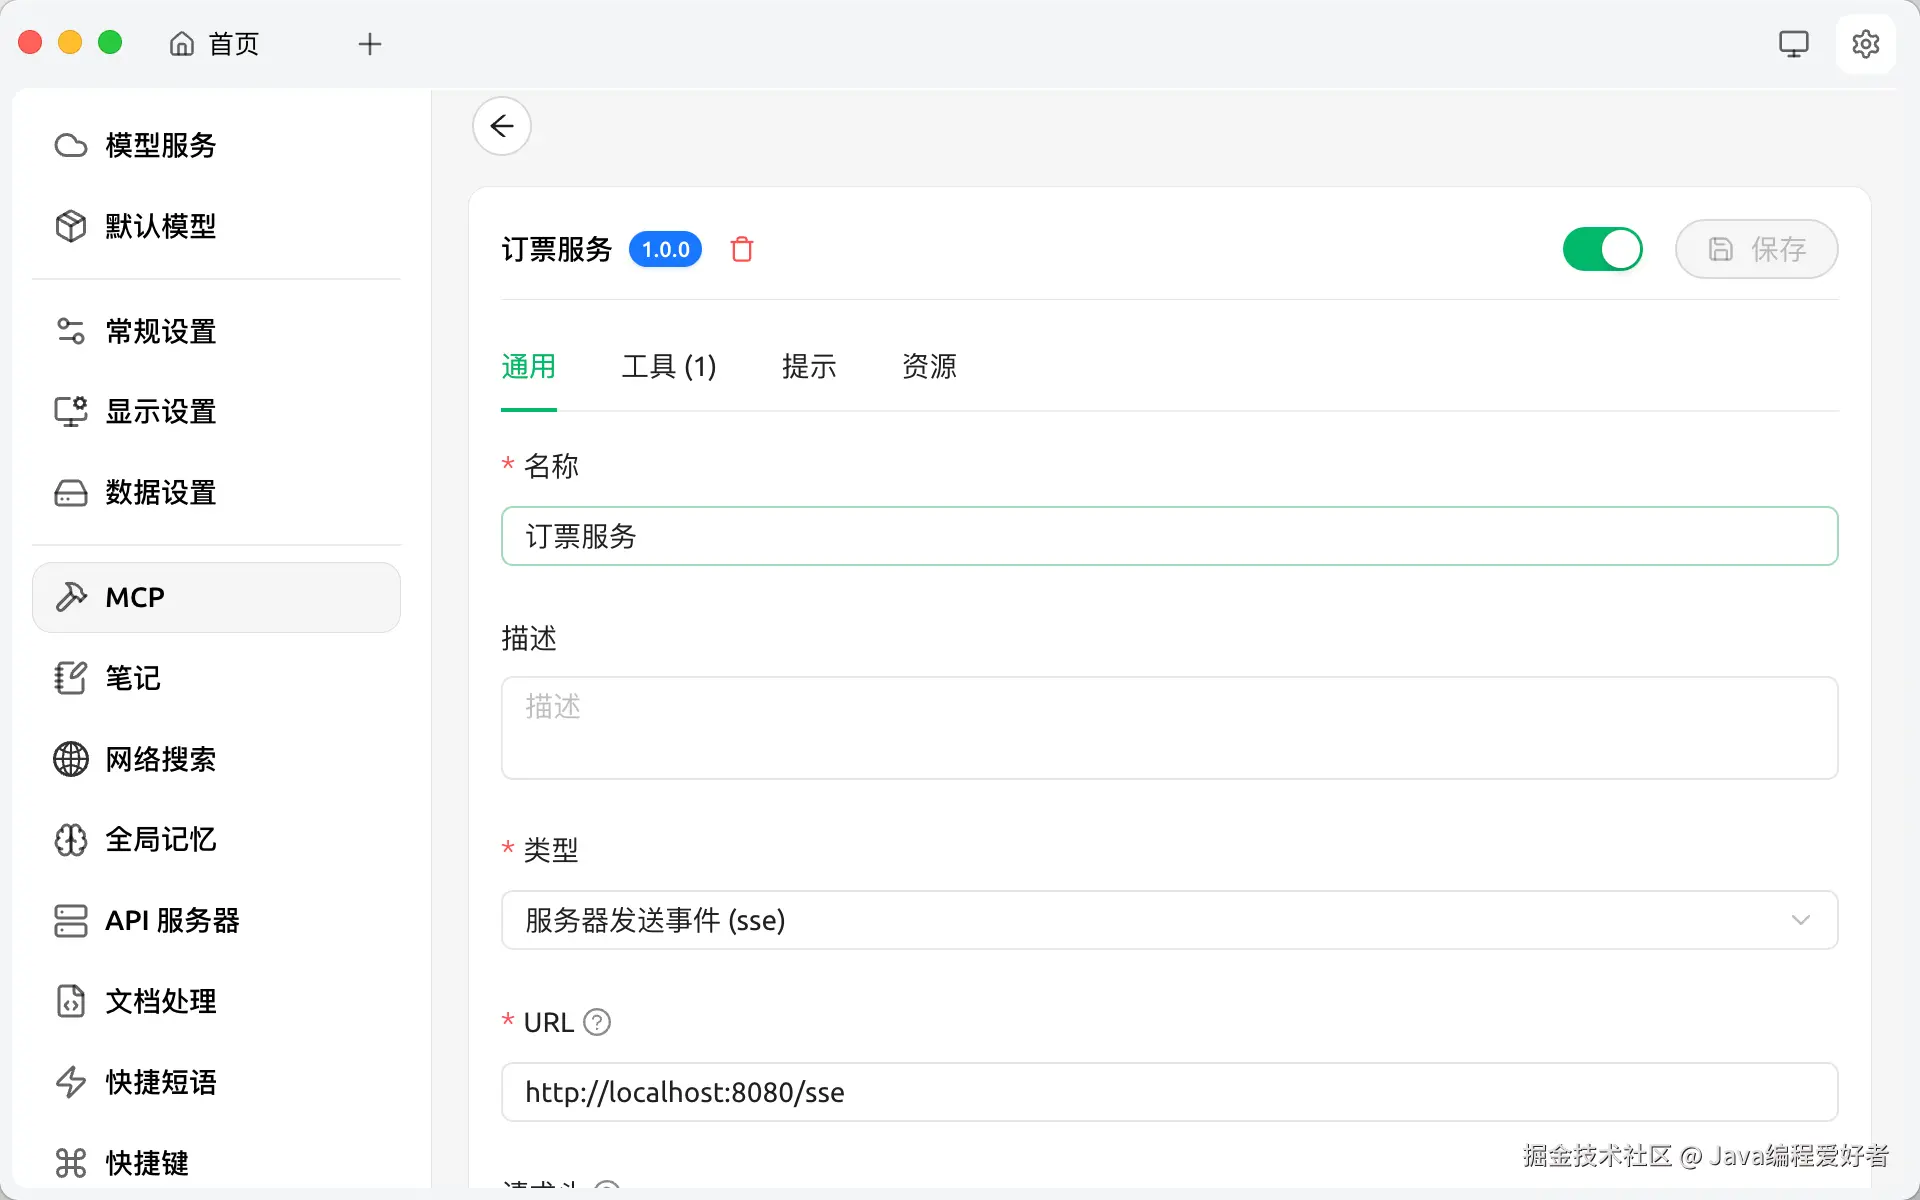The height and width of the screenshot is (1200, 1920).
Task: Open settings with the gear icon
Action: click(1865, 44)
